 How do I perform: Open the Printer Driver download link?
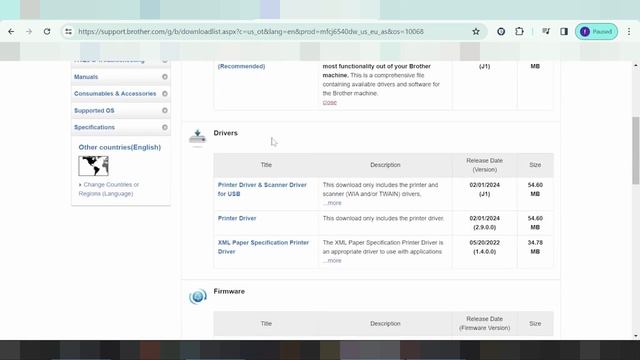pos(237,218)
